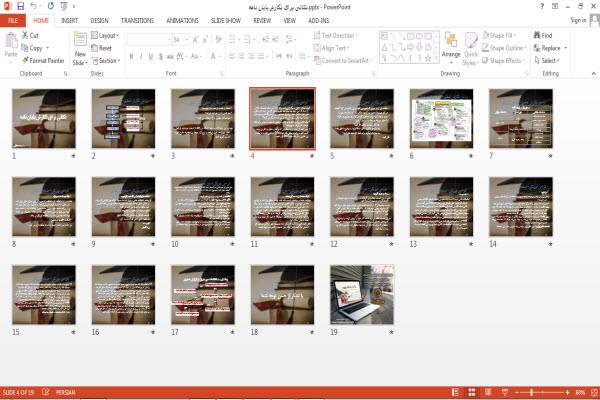
Task: Click Convert to SmartArt
Action: [343, 60]
